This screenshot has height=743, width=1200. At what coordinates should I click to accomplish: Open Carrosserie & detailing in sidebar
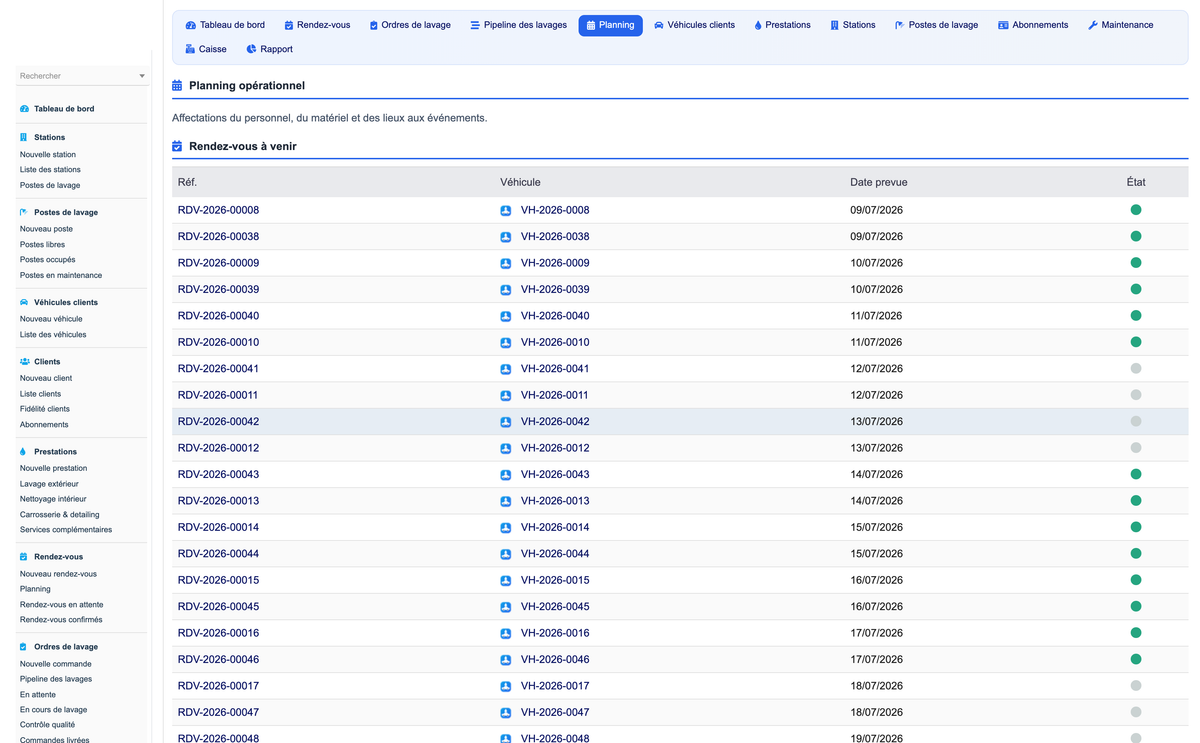coord(60,515)
